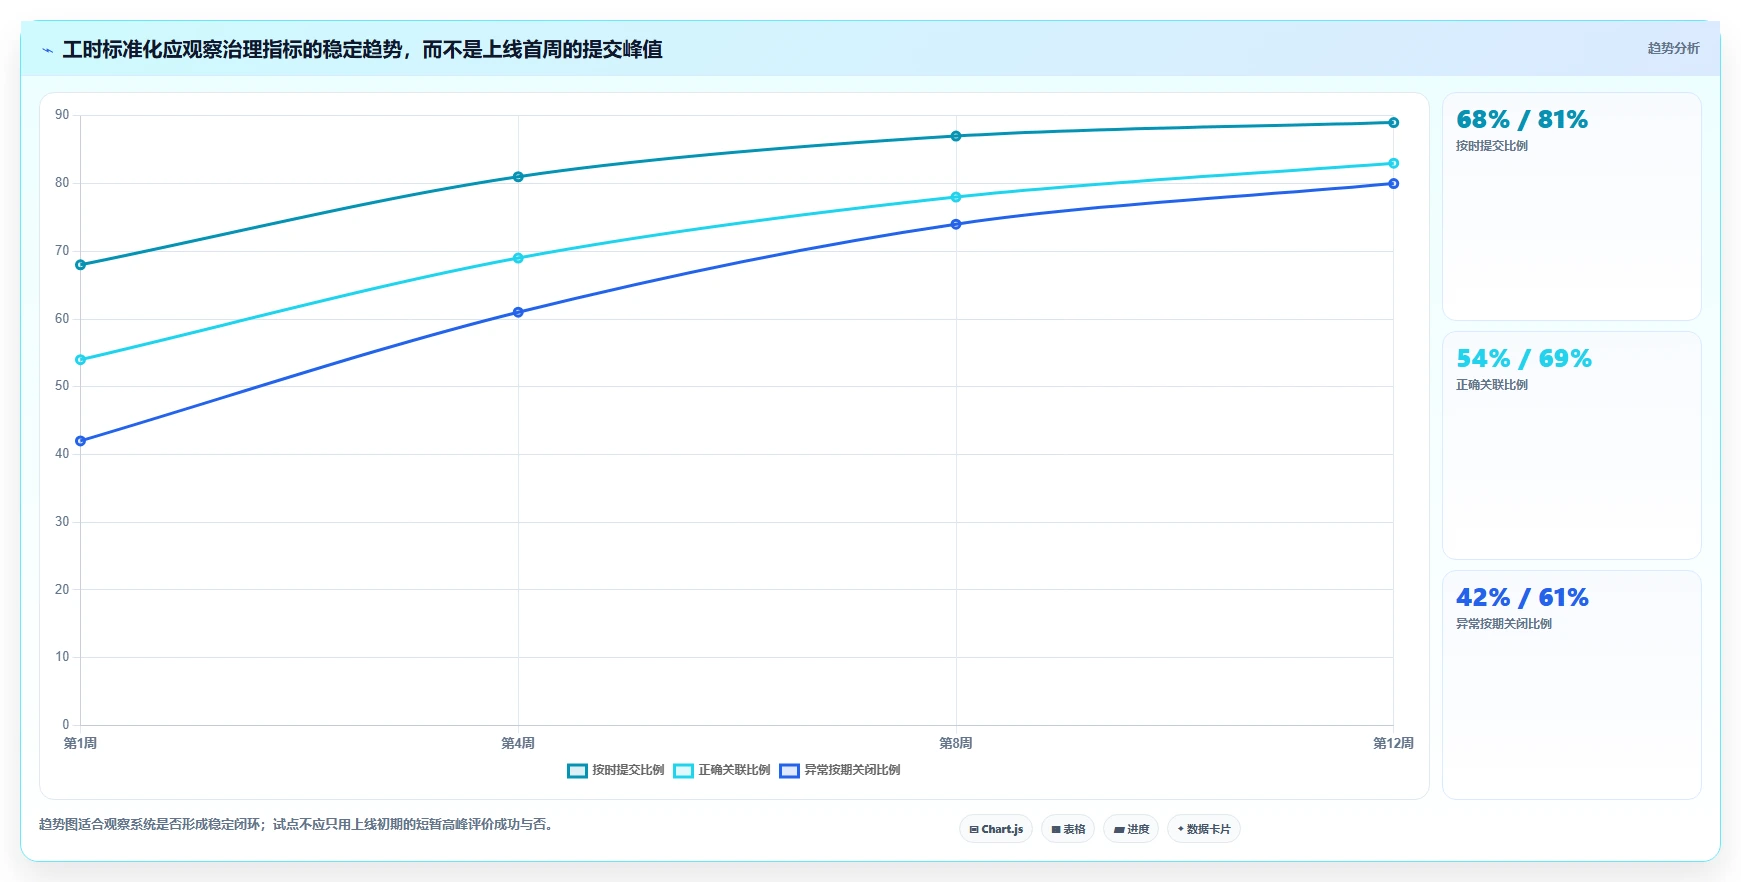Toggle the 异常按期关闭比例 legend swatch

789,771
